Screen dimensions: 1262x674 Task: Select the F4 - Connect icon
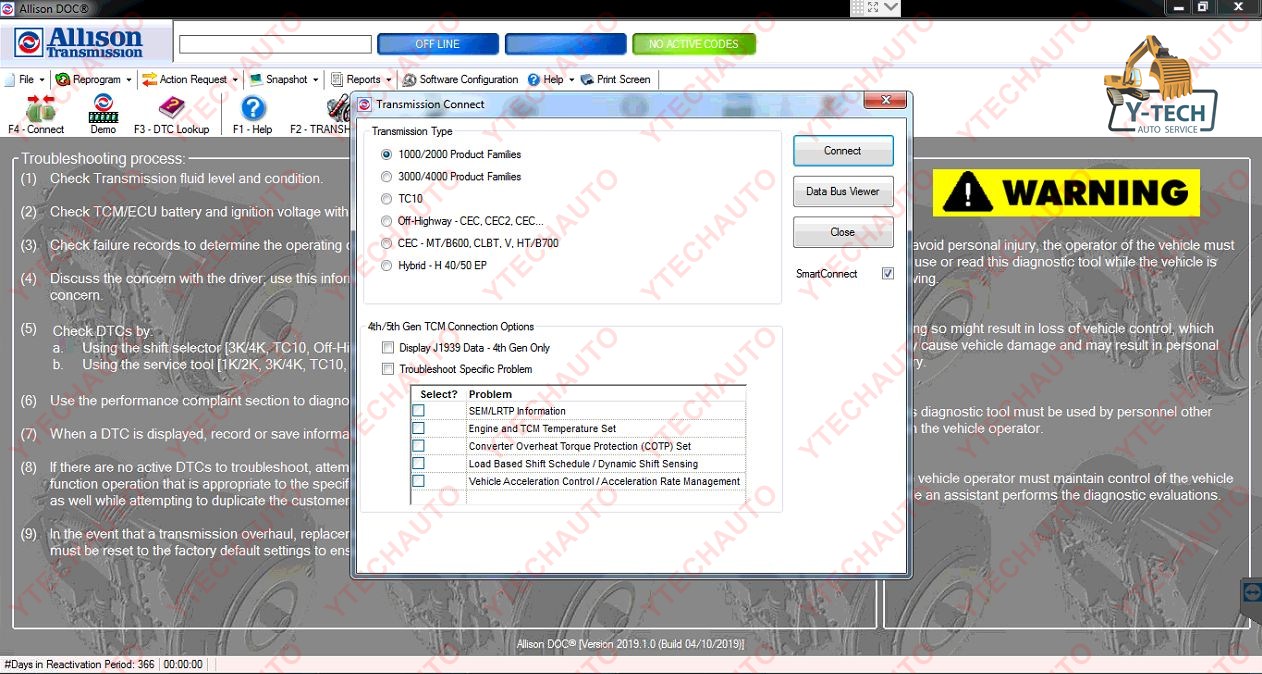tap(36, 108)
